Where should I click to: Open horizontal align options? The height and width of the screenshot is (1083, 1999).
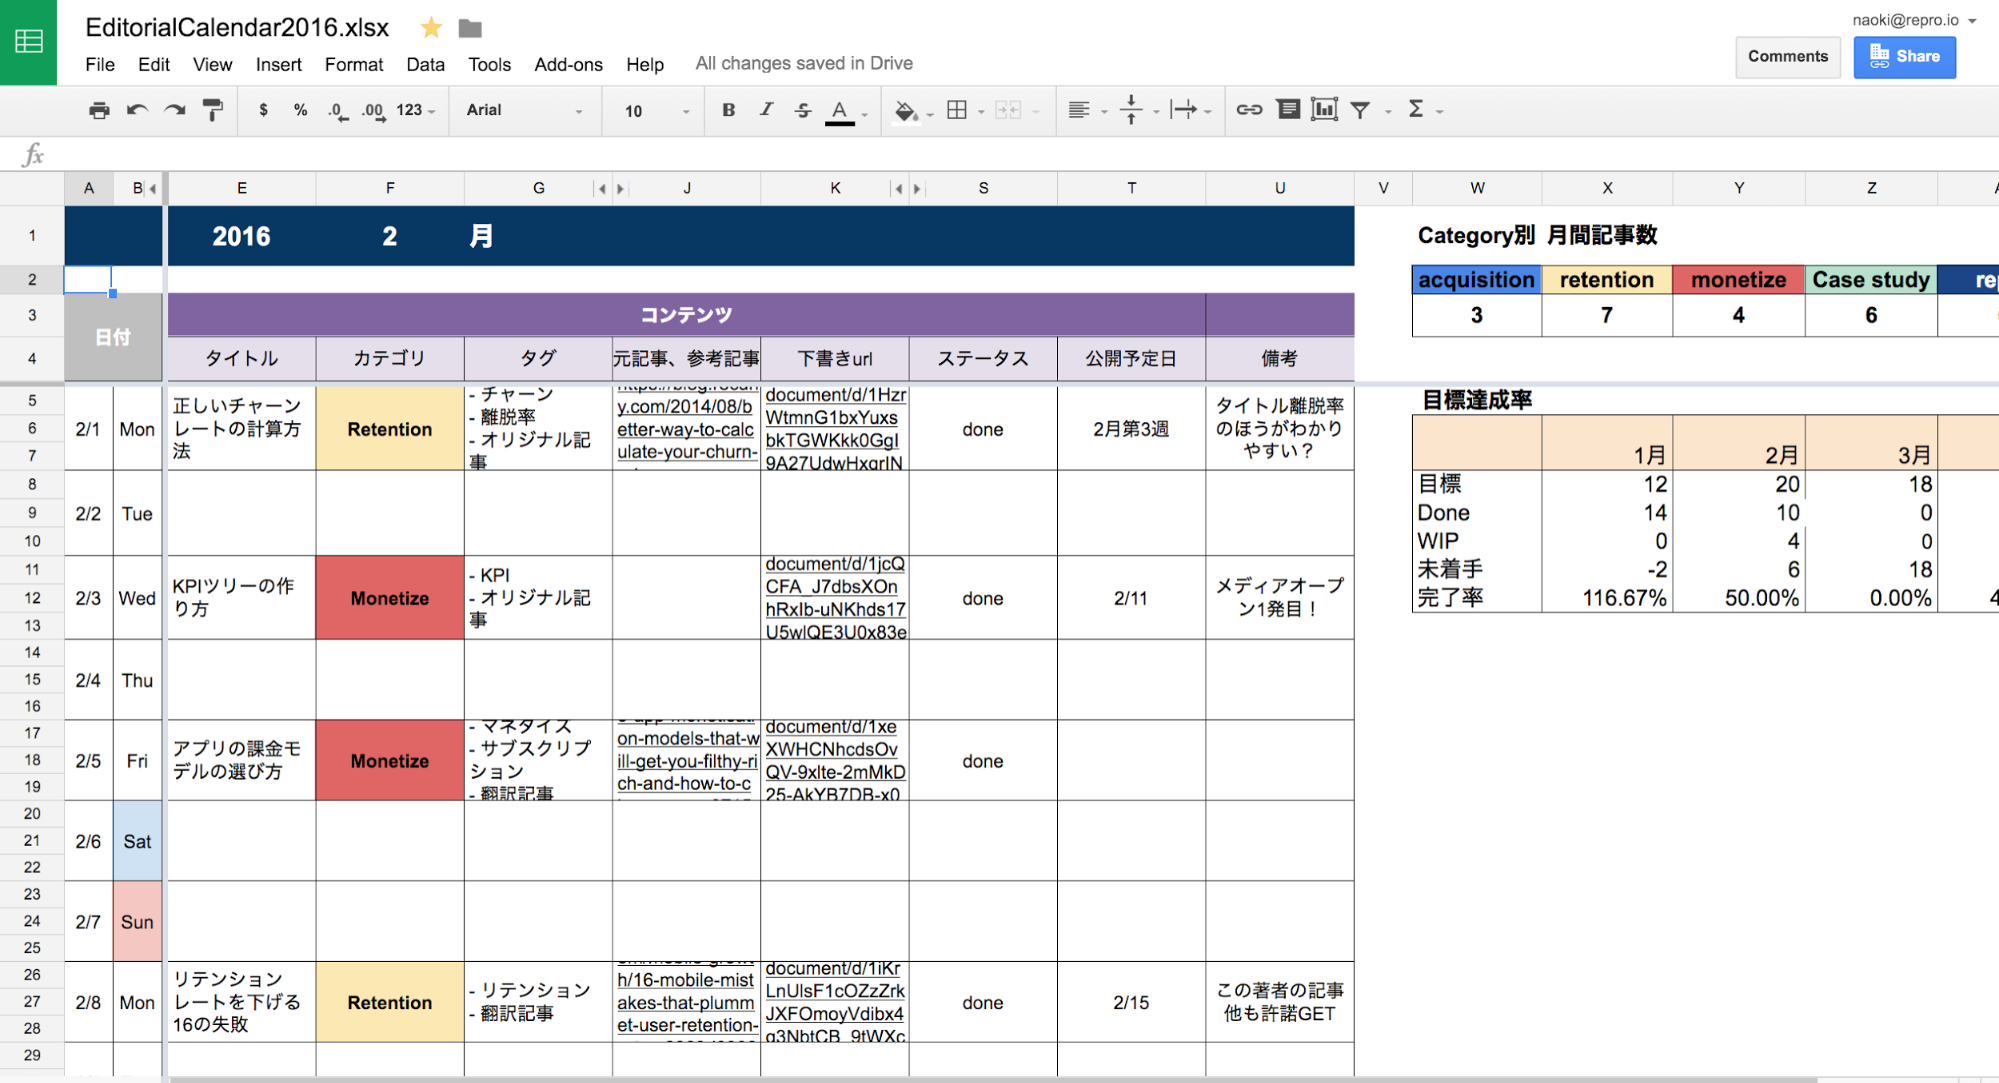click(x=1078, y=110)
